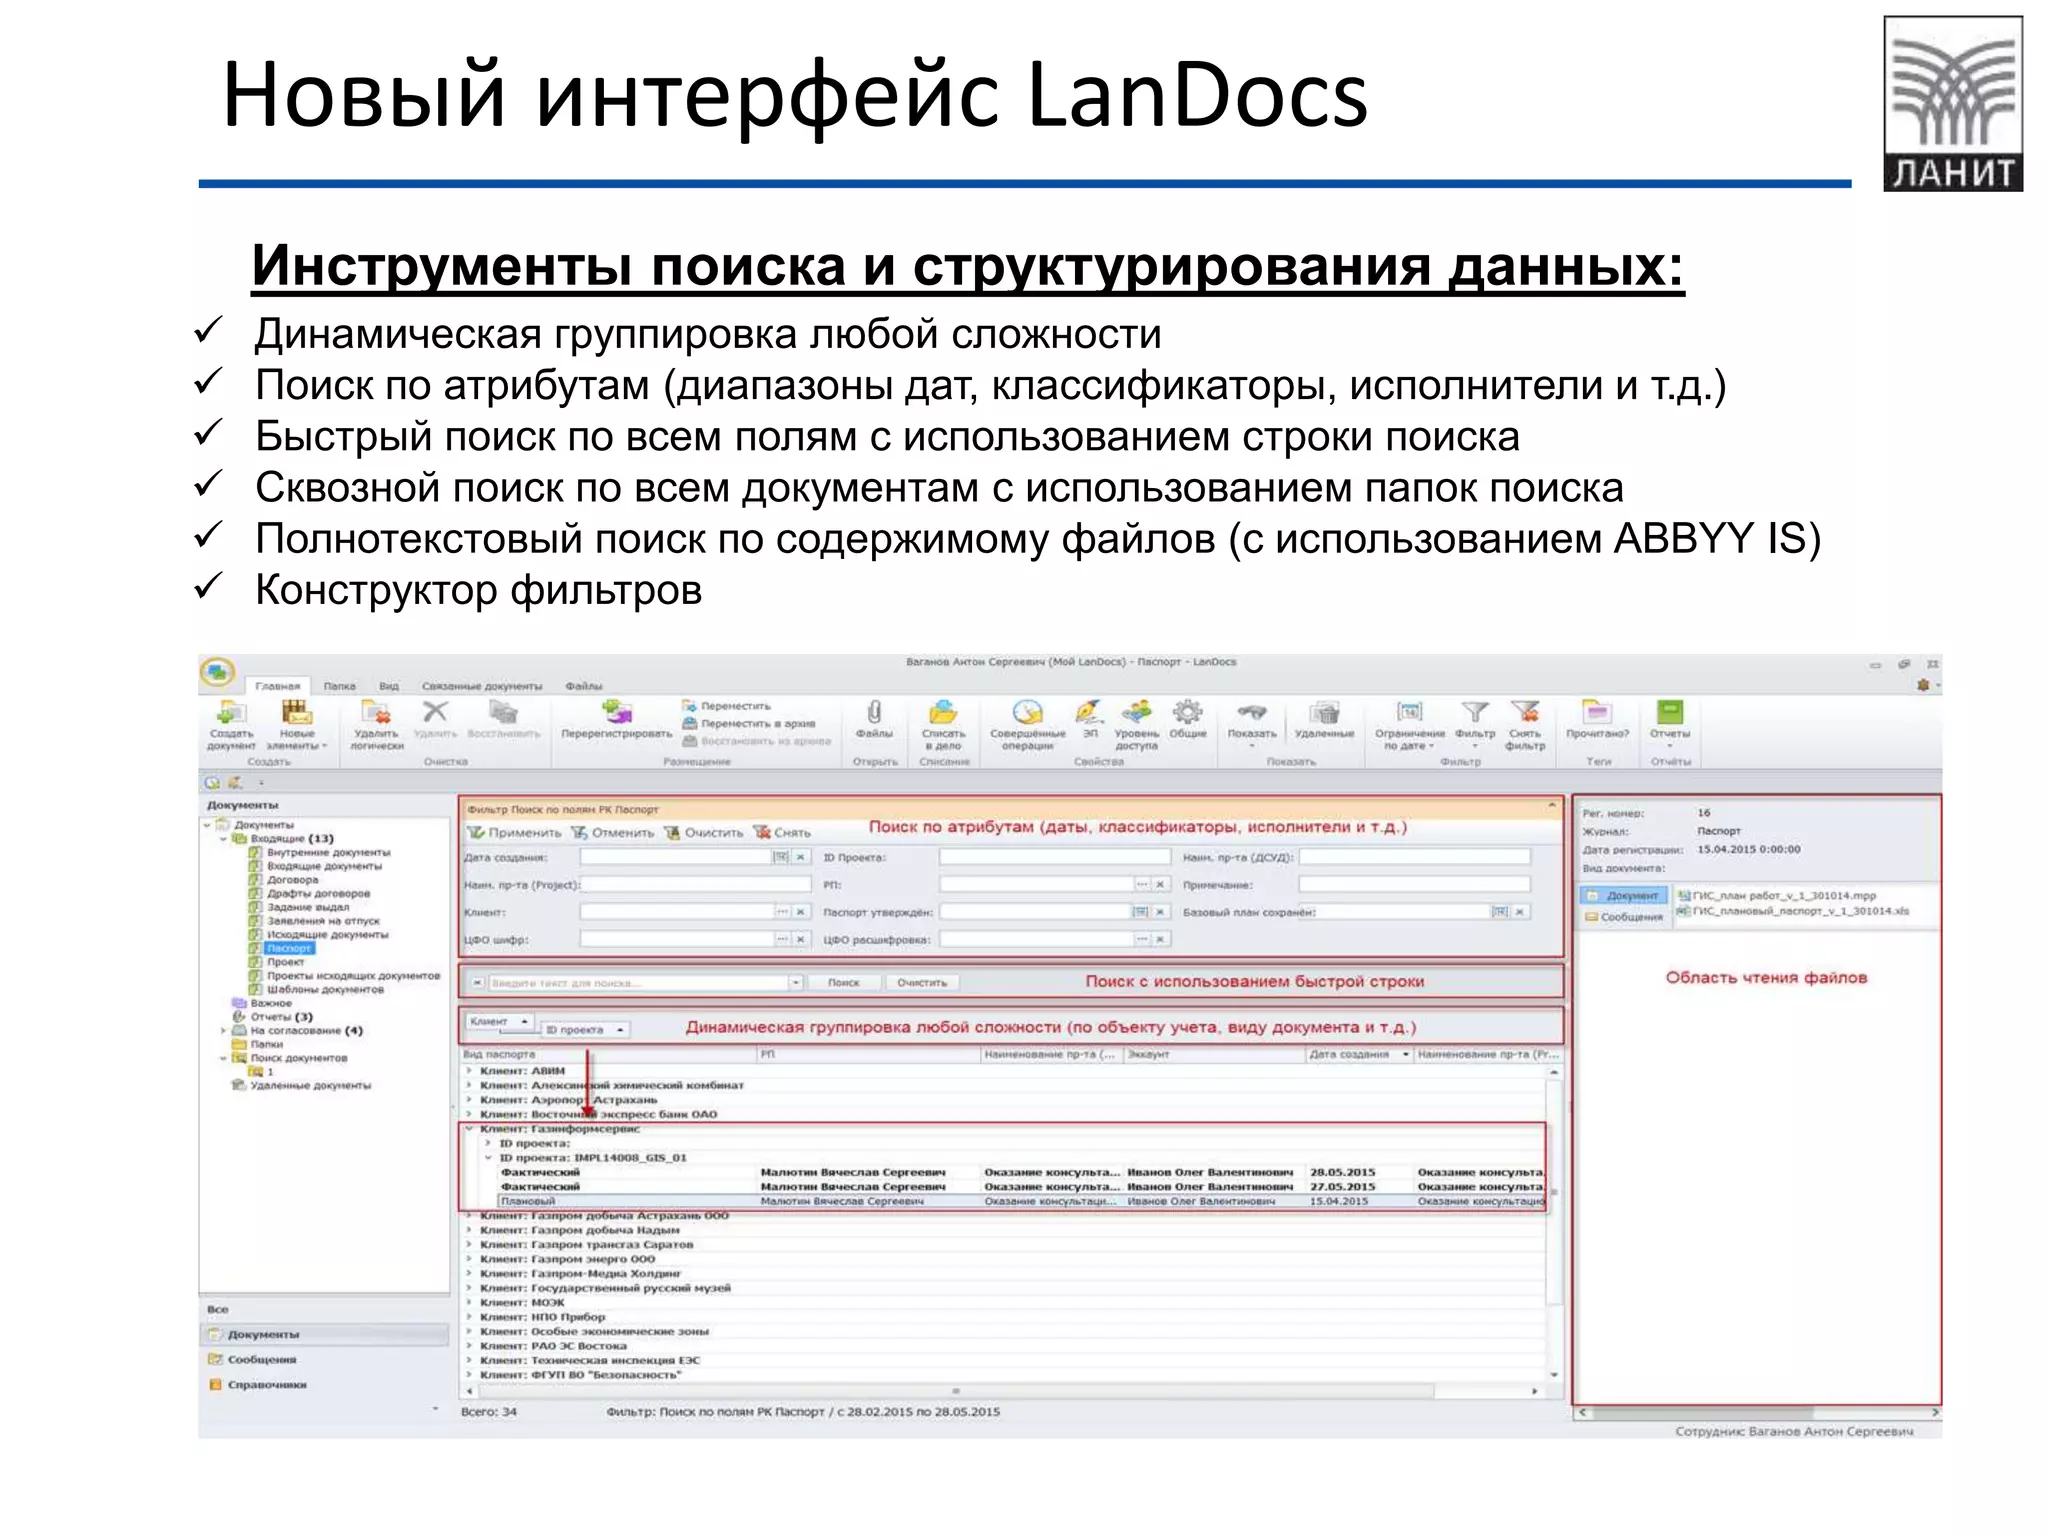Switch to the Документ tab in preview pane
The width and height of the screenshot is (2048, 1536).
pyautogui.click(x=1624, y=896)
